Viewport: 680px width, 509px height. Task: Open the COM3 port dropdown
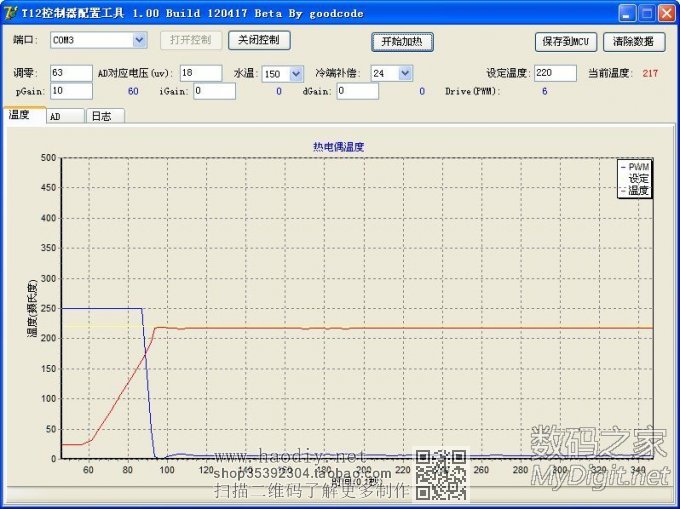click(139, 40)
